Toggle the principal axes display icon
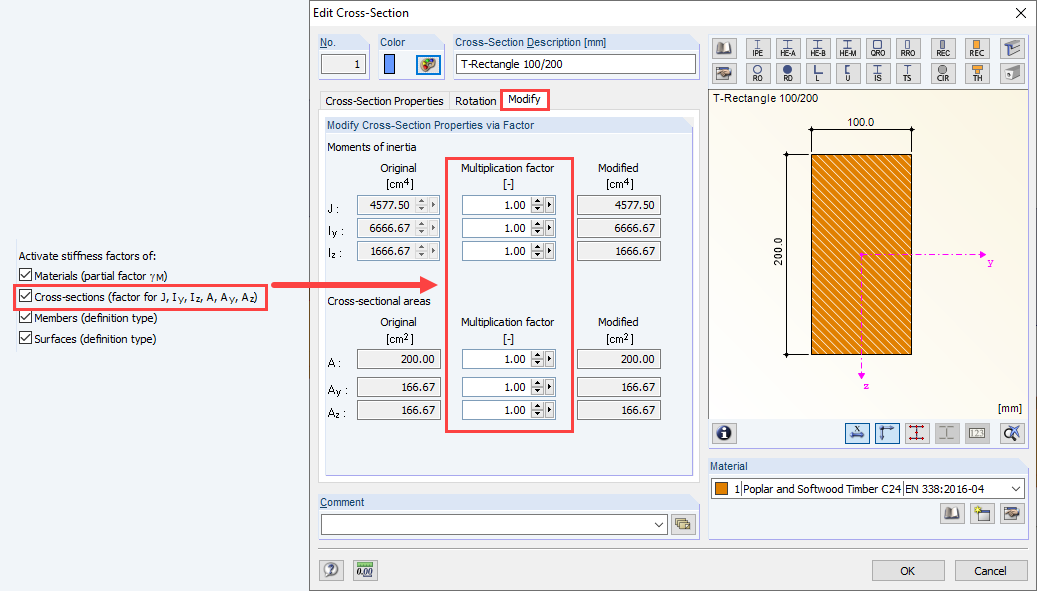1037x591 pixels. tap(887, 433)
